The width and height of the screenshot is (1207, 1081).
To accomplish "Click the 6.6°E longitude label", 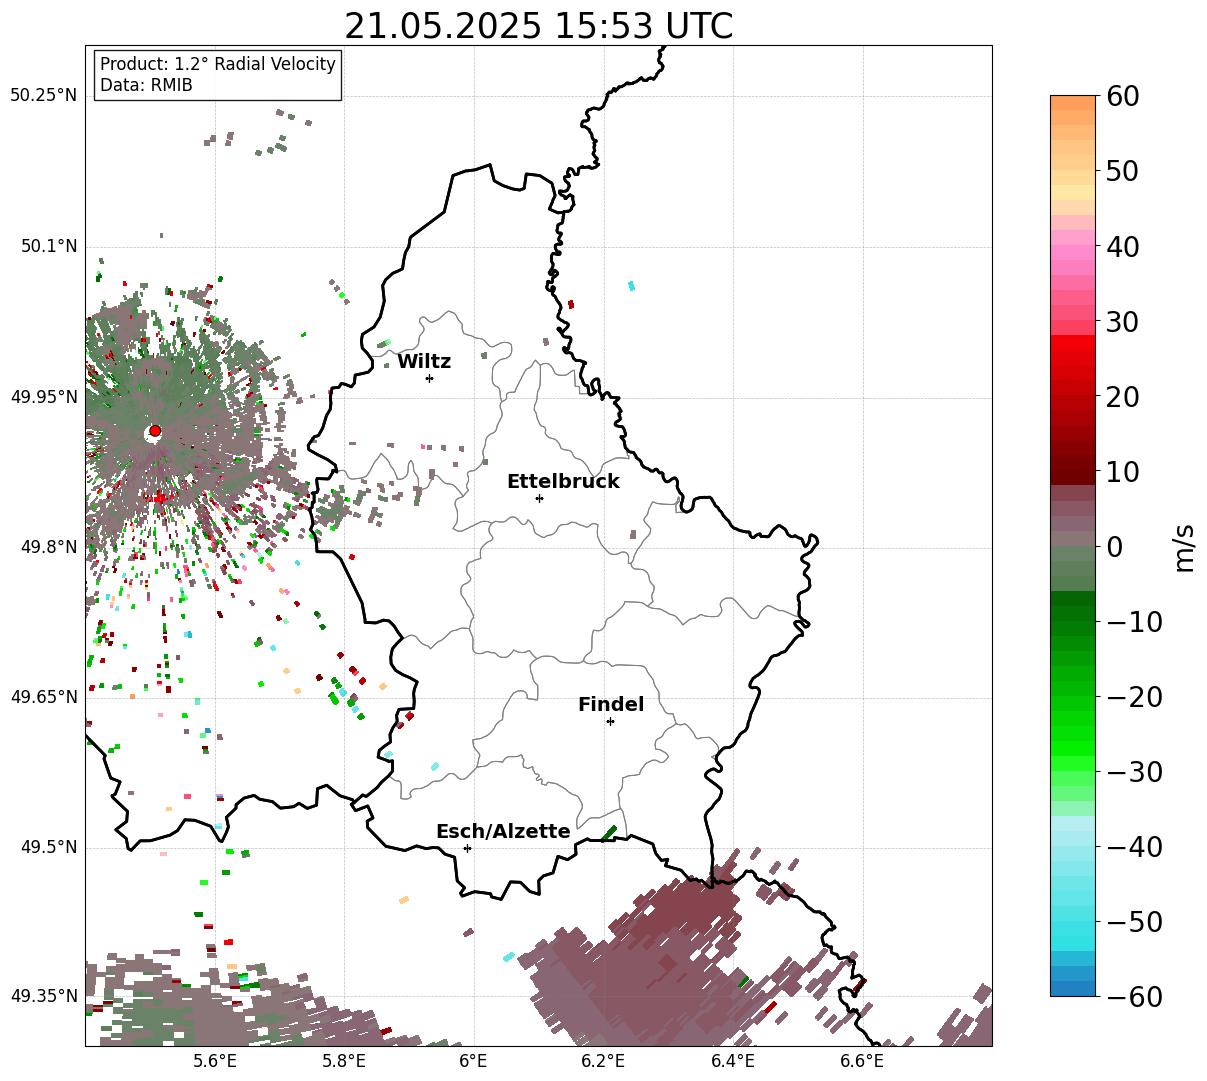I will (x=862, y=1061).
